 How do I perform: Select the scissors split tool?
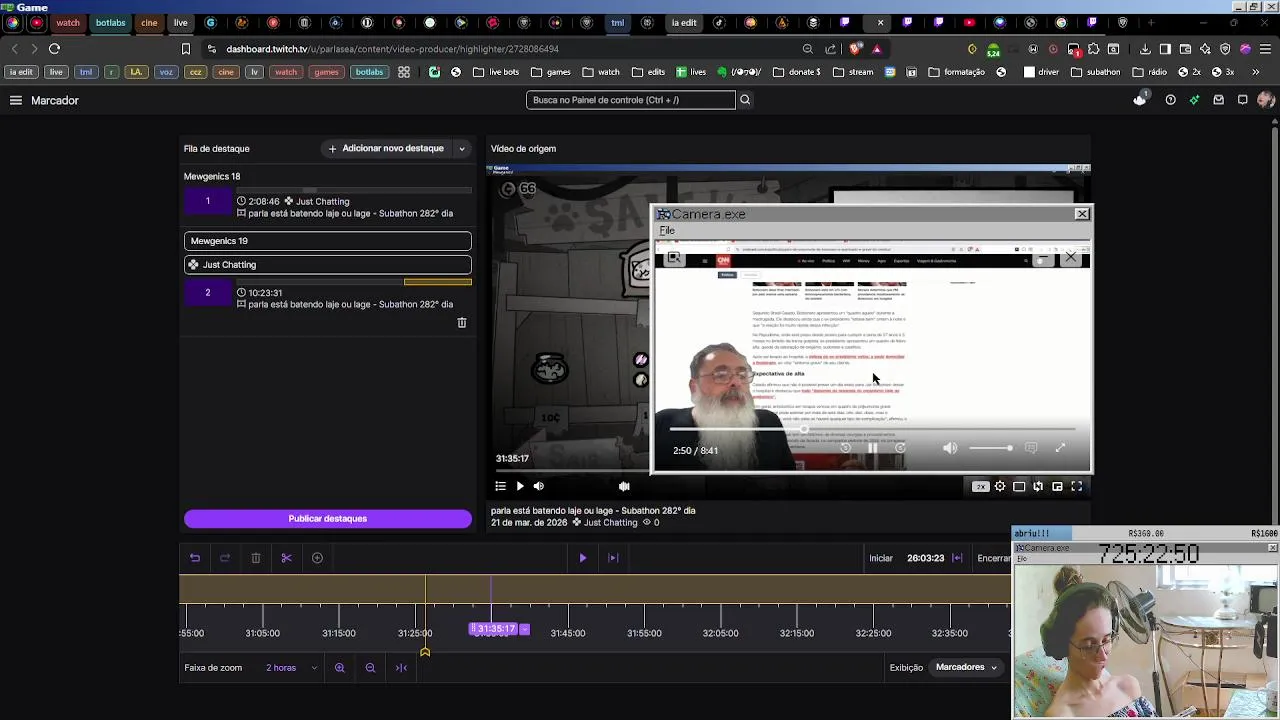(286, 558)
